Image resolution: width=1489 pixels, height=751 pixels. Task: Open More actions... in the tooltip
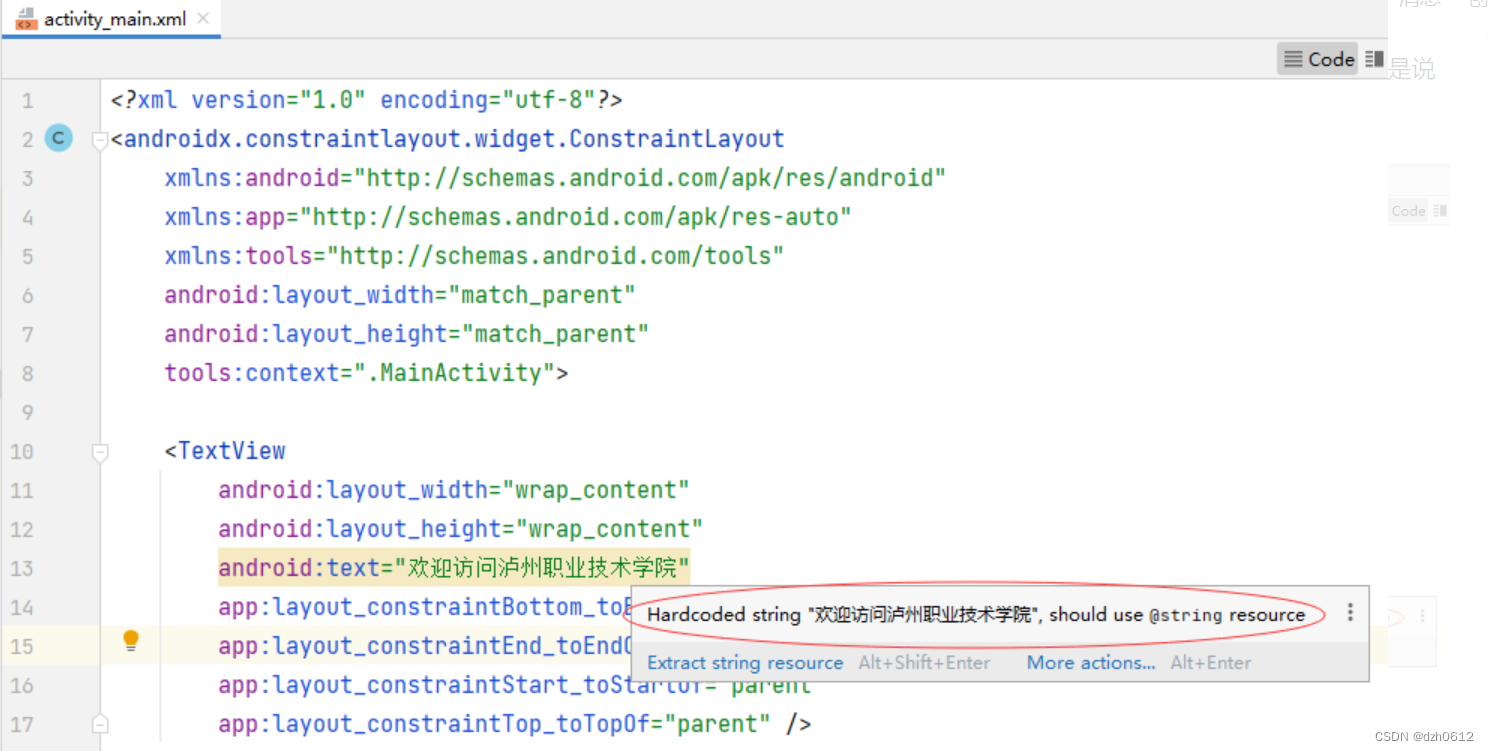(1090, 662)
